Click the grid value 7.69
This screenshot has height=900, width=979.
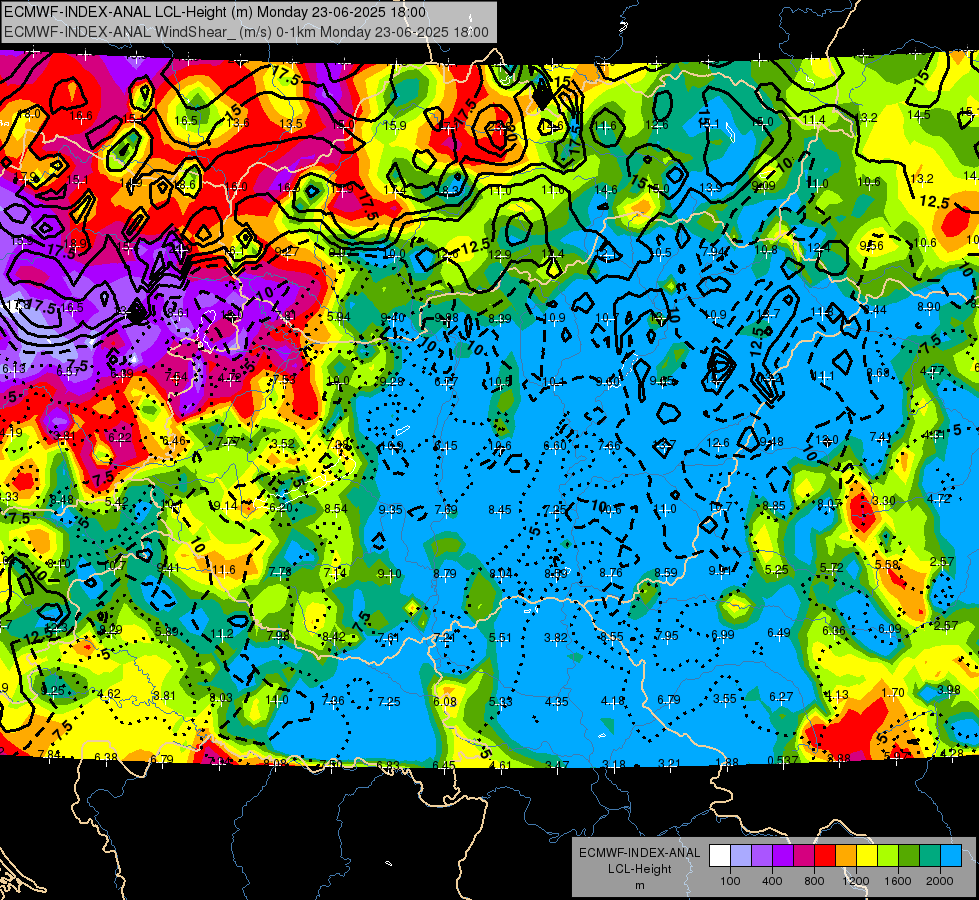click(x=446, y=509)
